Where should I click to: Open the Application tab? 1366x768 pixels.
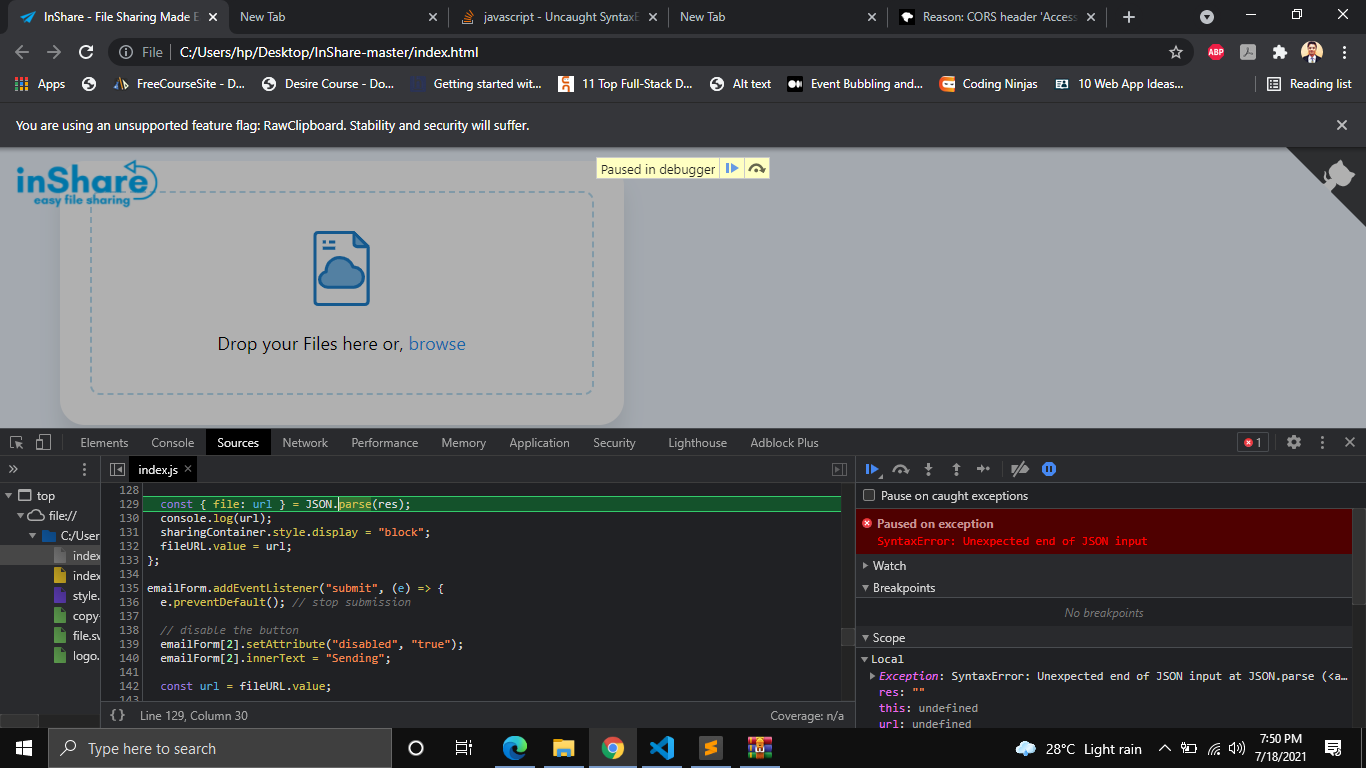(539, 442)
